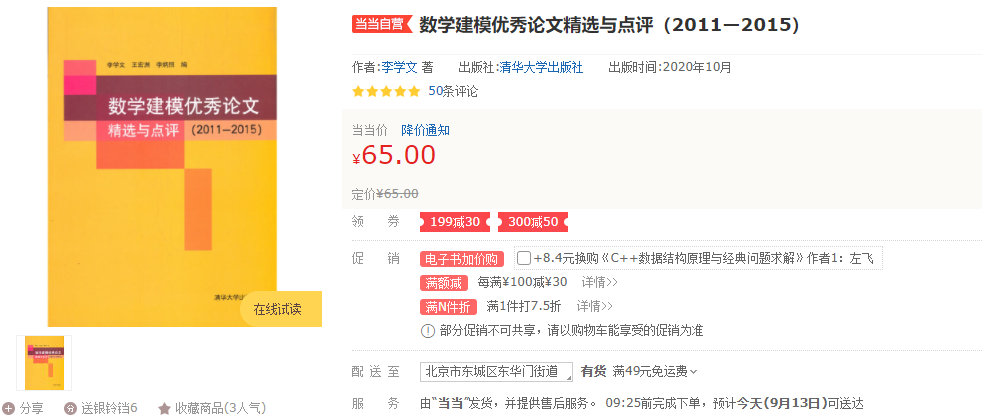Open publisher 清华大学出版社 link
The image size is (1000, 418).
(x=541, y=67)
